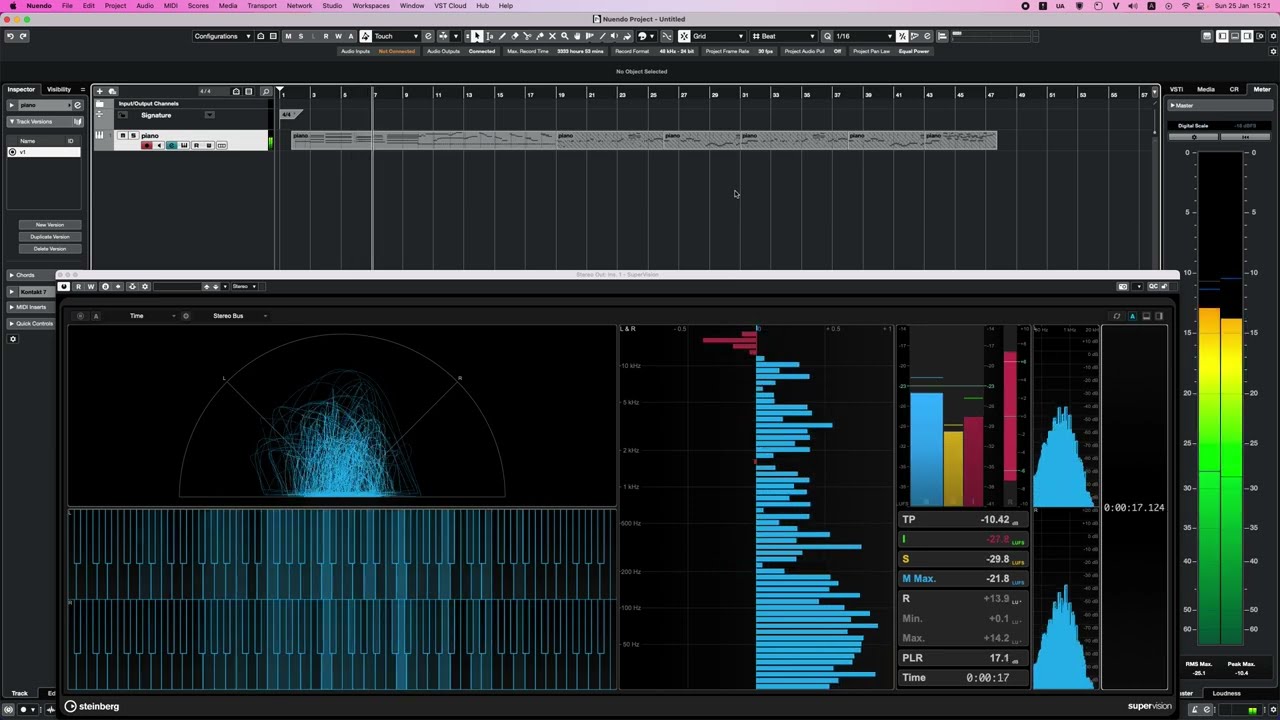Select the Split scissors tool
The height and width of the screenshot is (720, 1280).
click(x=527, y=36)
